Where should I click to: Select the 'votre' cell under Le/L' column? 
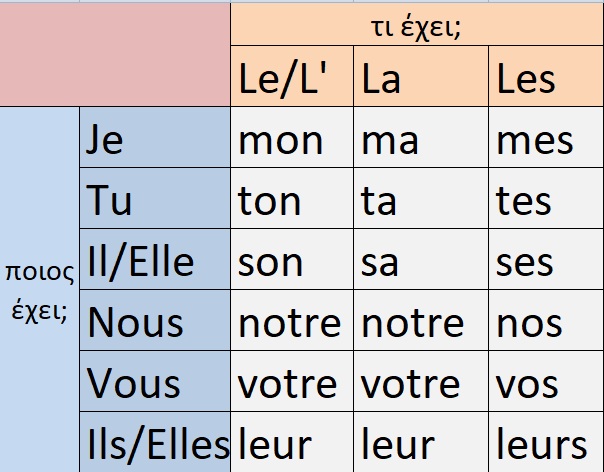point(292,381)
